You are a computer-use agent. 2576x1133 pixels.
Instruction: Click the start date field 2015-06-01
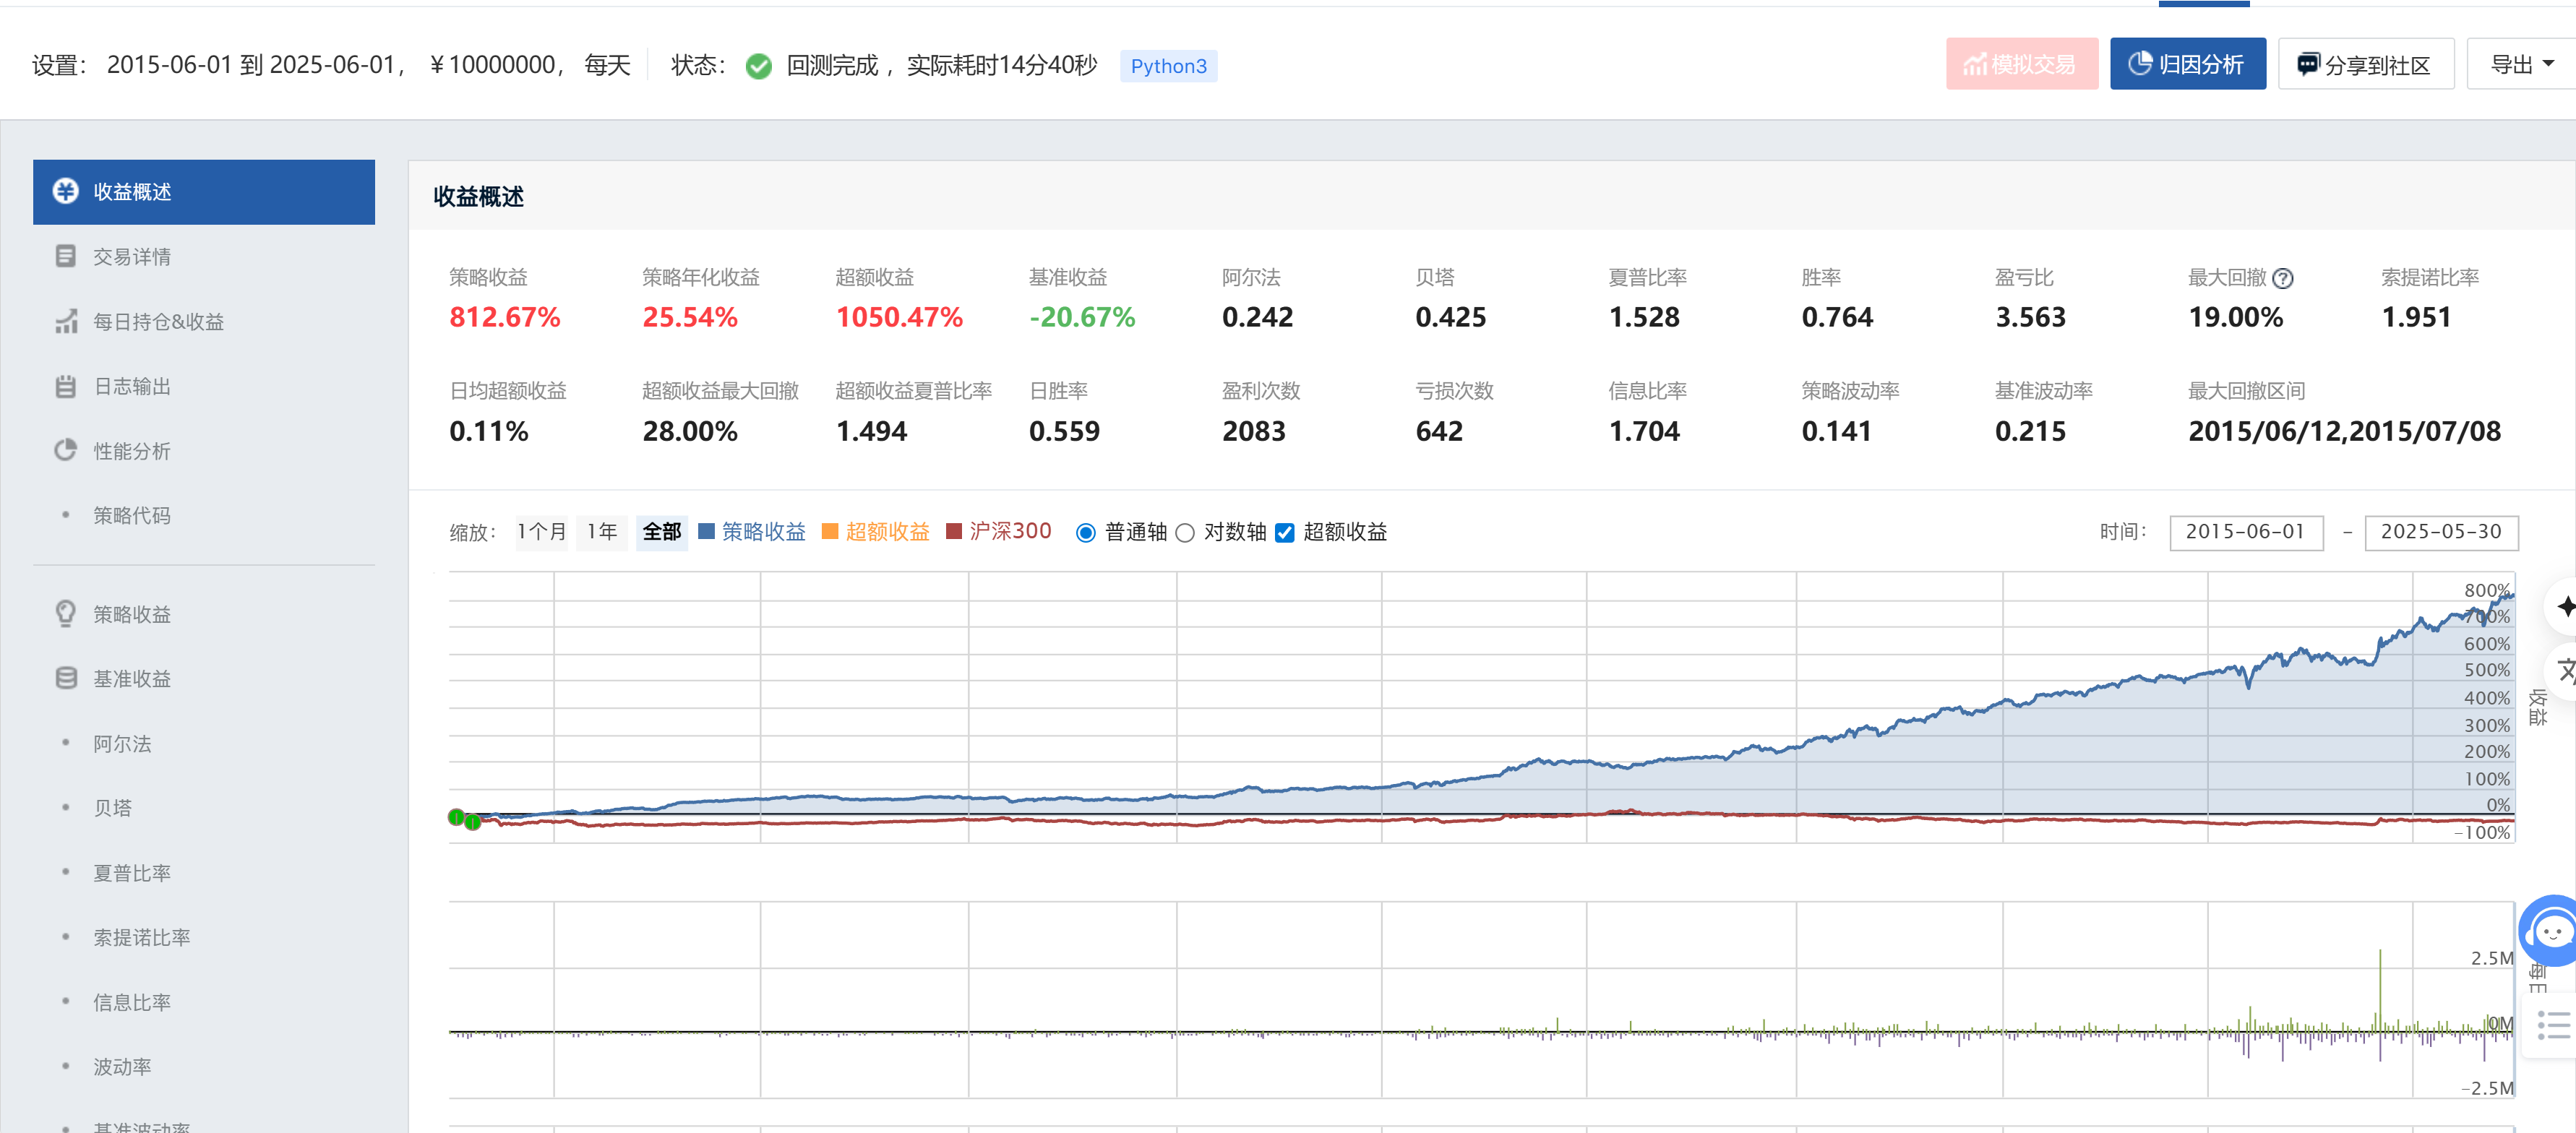tap(2246, 532)
